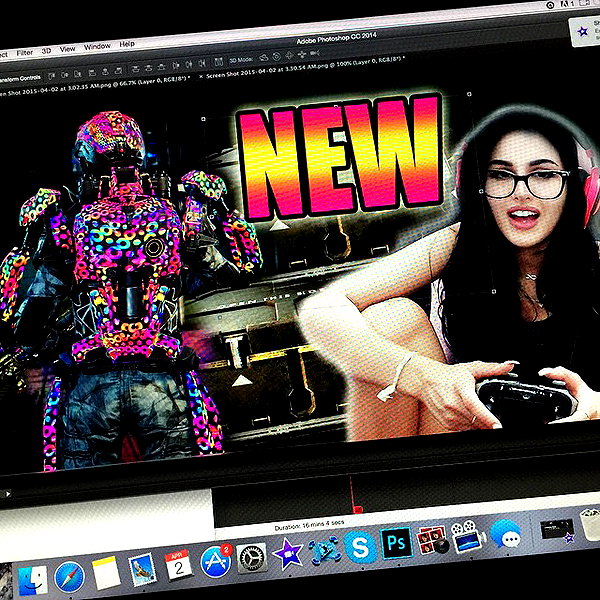This screenshot has height=600, width=600.
Task: Open Finder from the dock
Action: (33, 581)
